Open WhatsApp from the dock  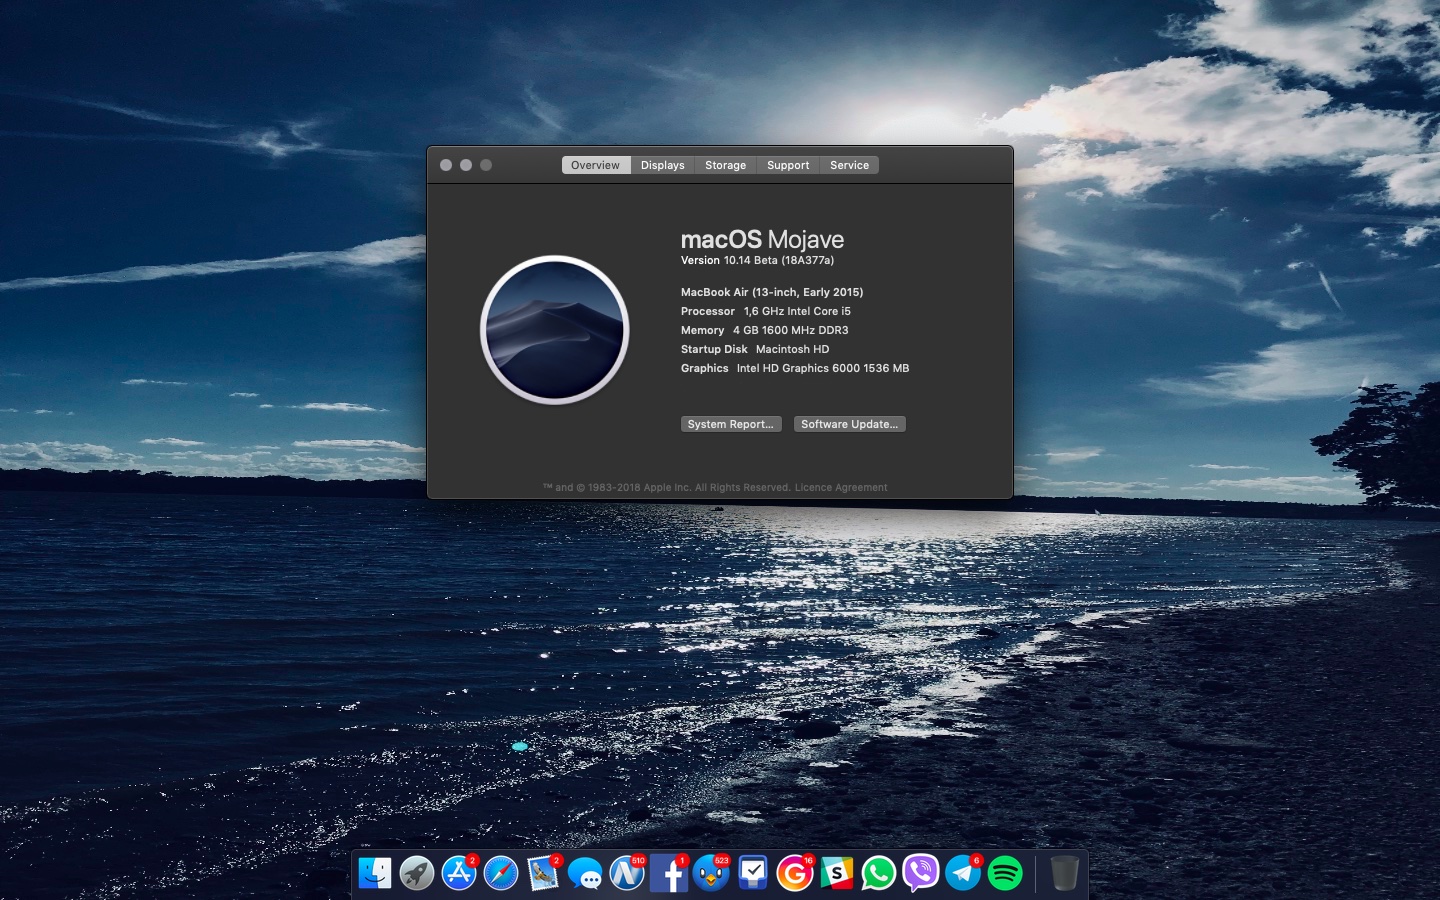pyautogui.click(x=879, y=873)
